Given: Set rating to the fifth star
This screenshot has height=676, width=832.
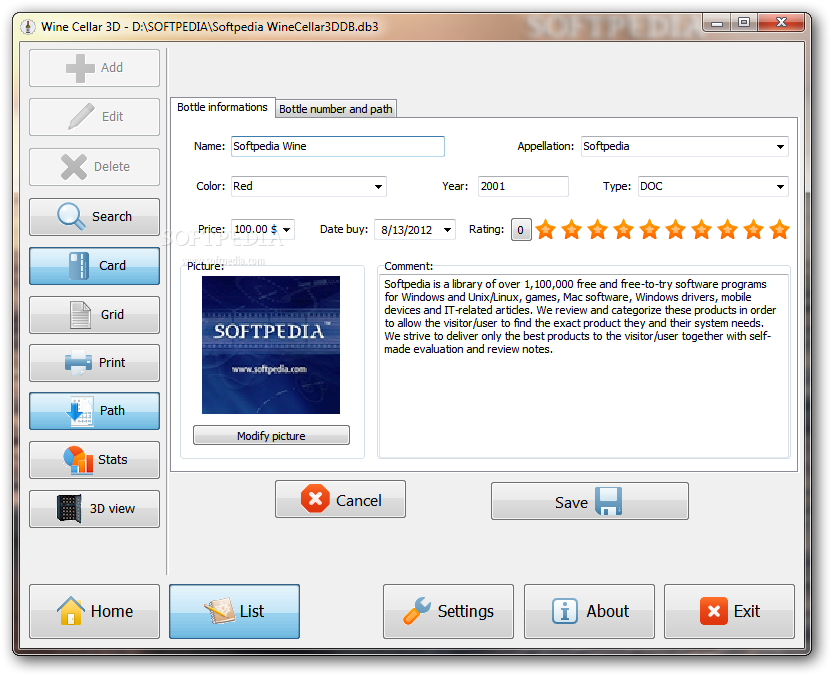Looking at the screenshot, I should coord(649,230).
